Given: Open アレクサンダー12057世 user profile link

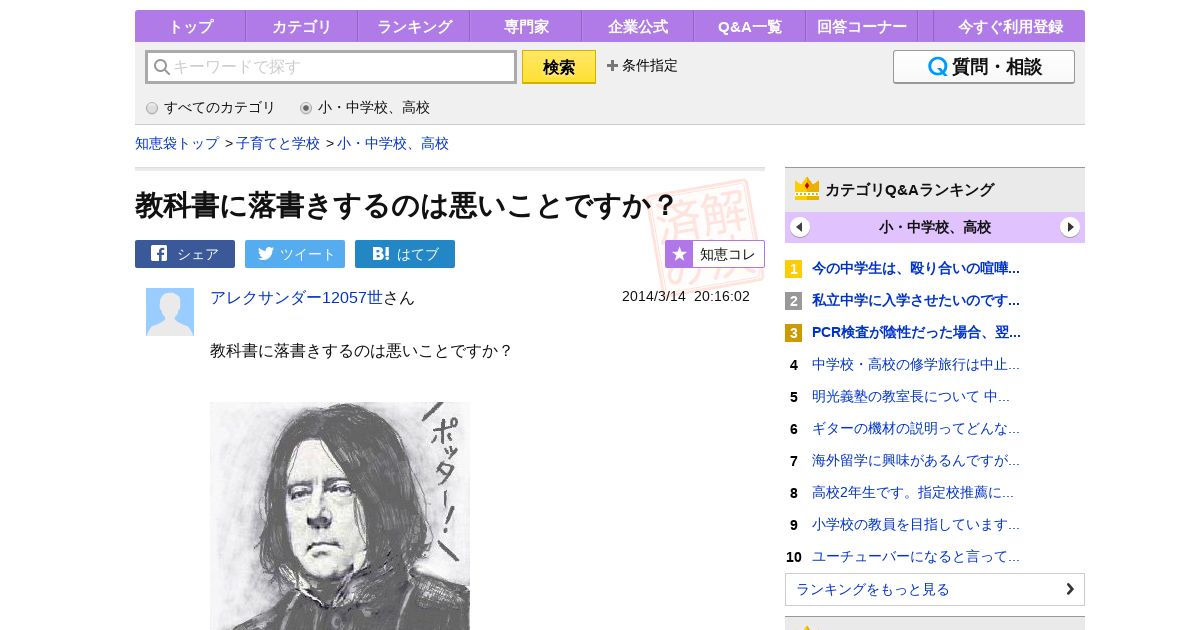Looking at the screenshot, I should pyautogui.click(x=296, y=297).
